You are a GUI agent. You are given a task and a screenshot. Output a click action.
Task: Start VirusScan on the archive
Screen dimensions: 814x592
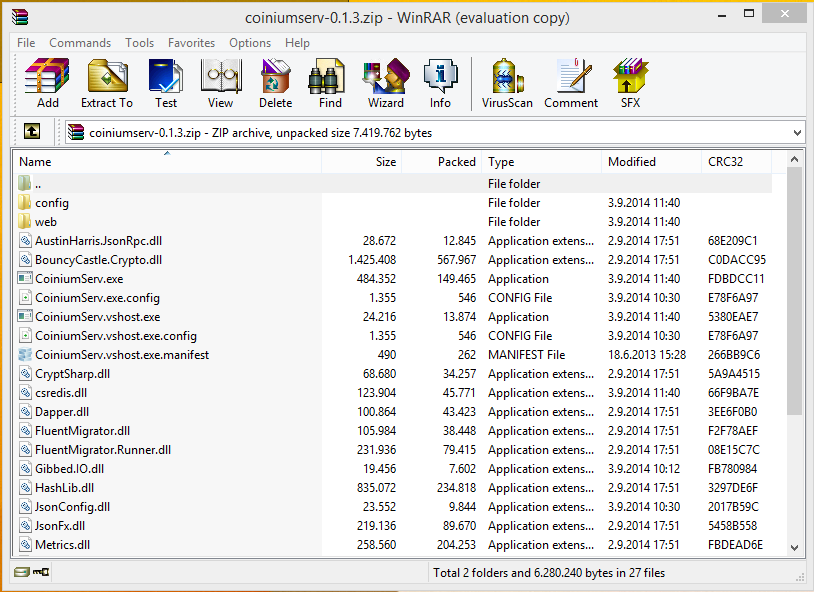[x=507, y=83]
